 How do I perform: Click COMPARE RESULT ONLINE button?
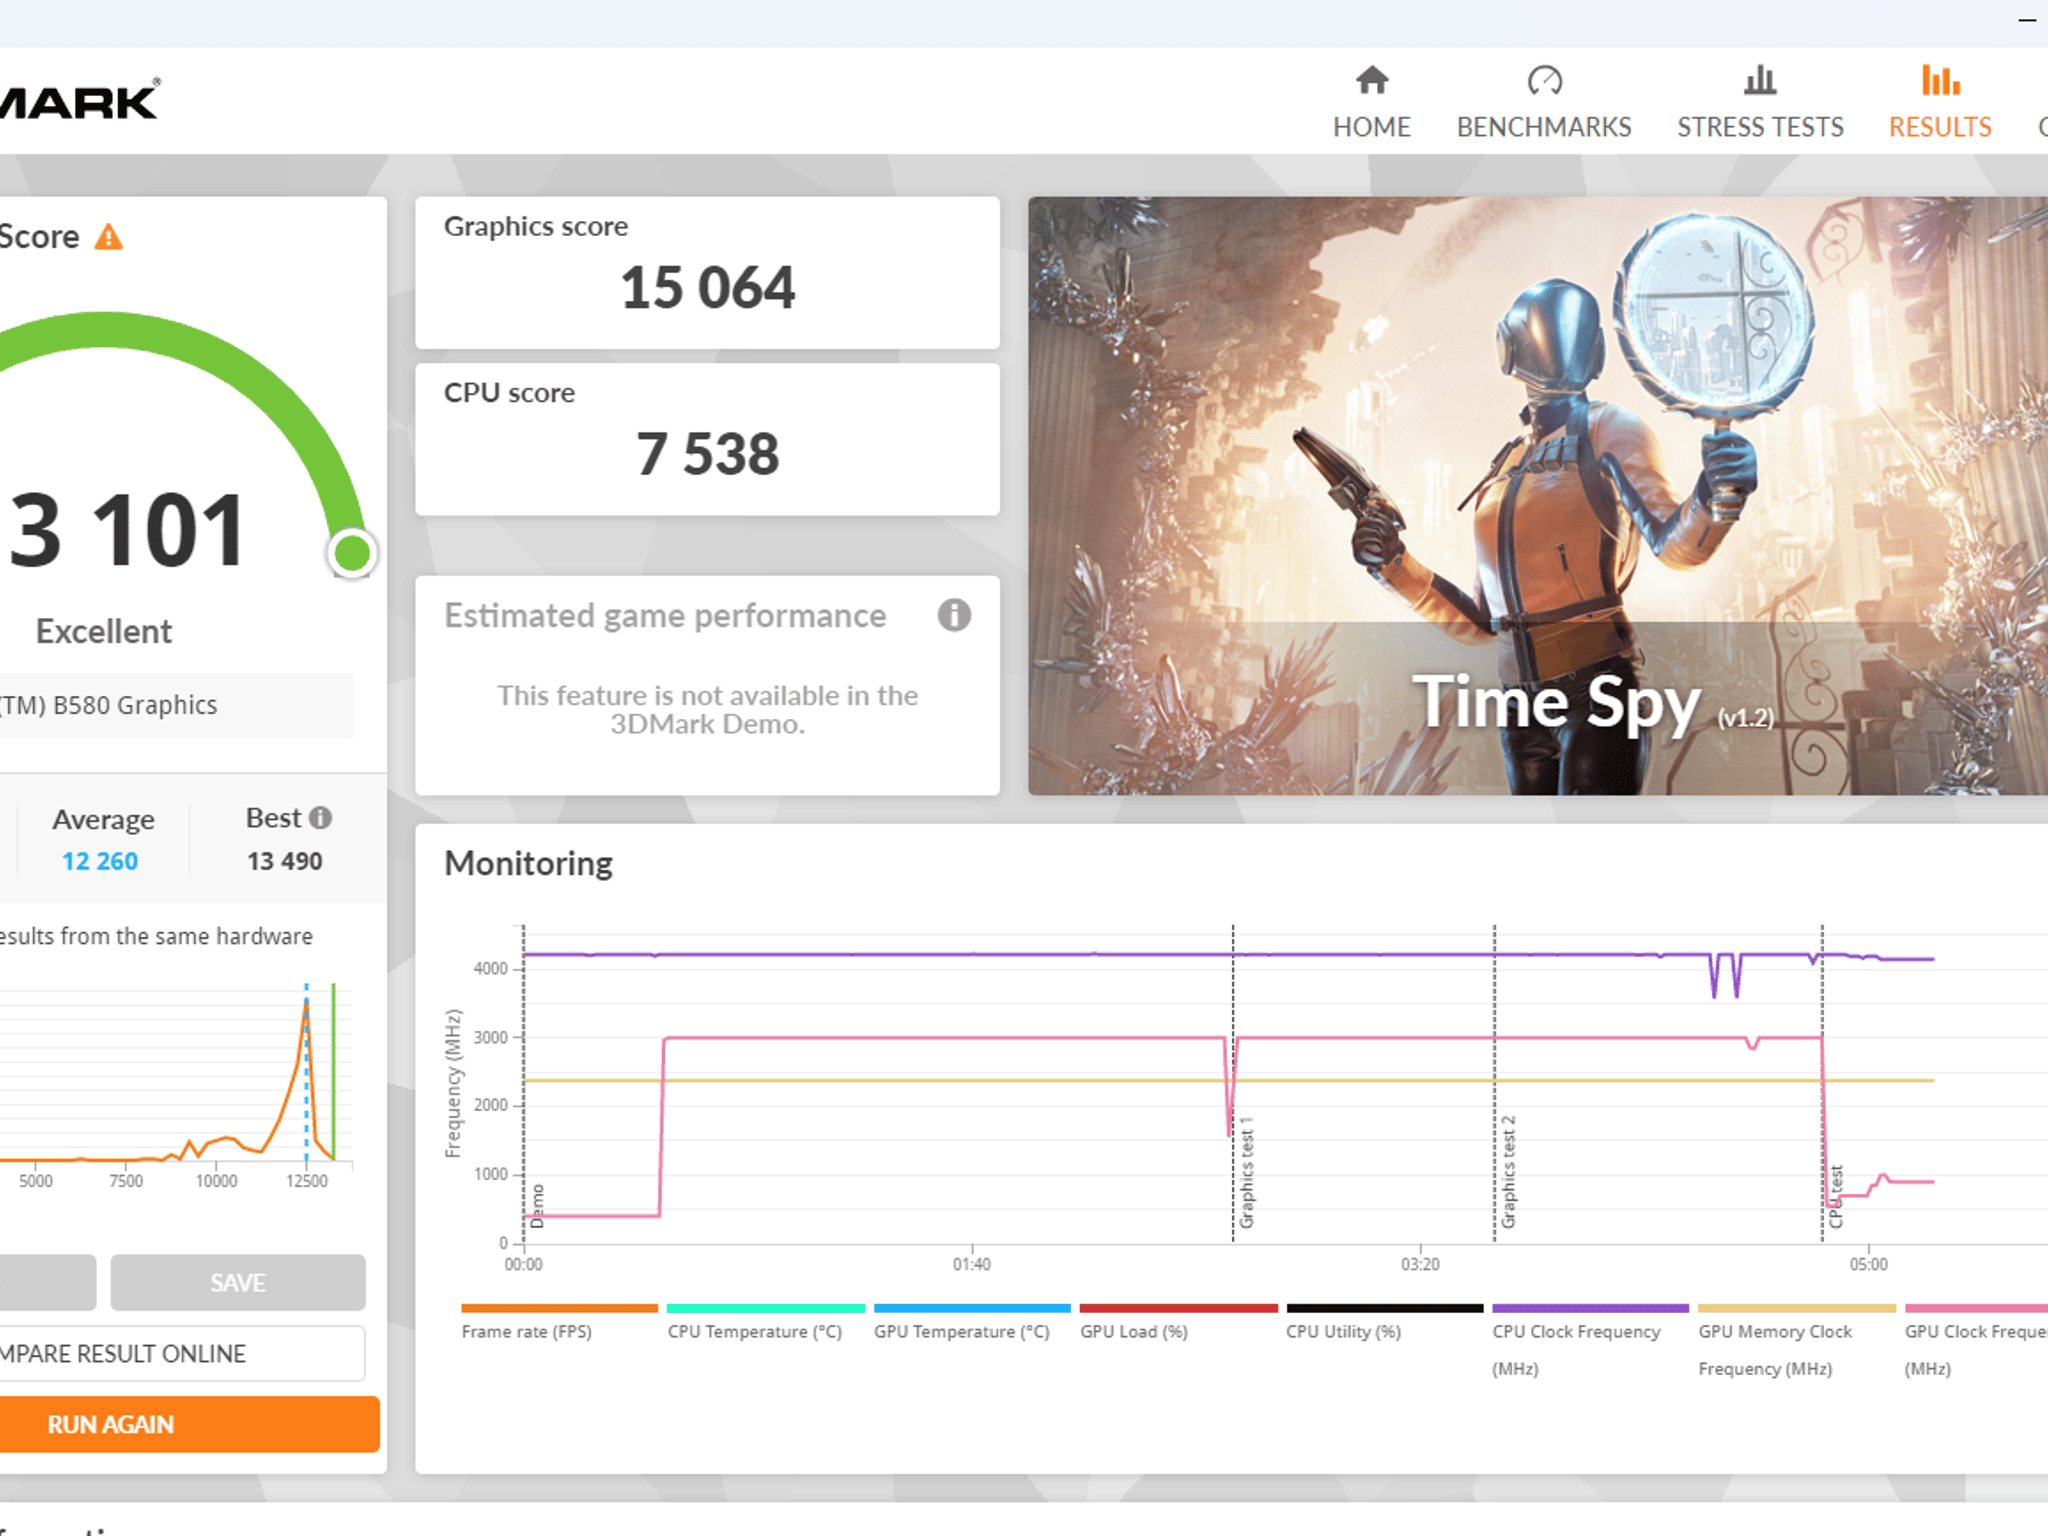[182, 1353]
